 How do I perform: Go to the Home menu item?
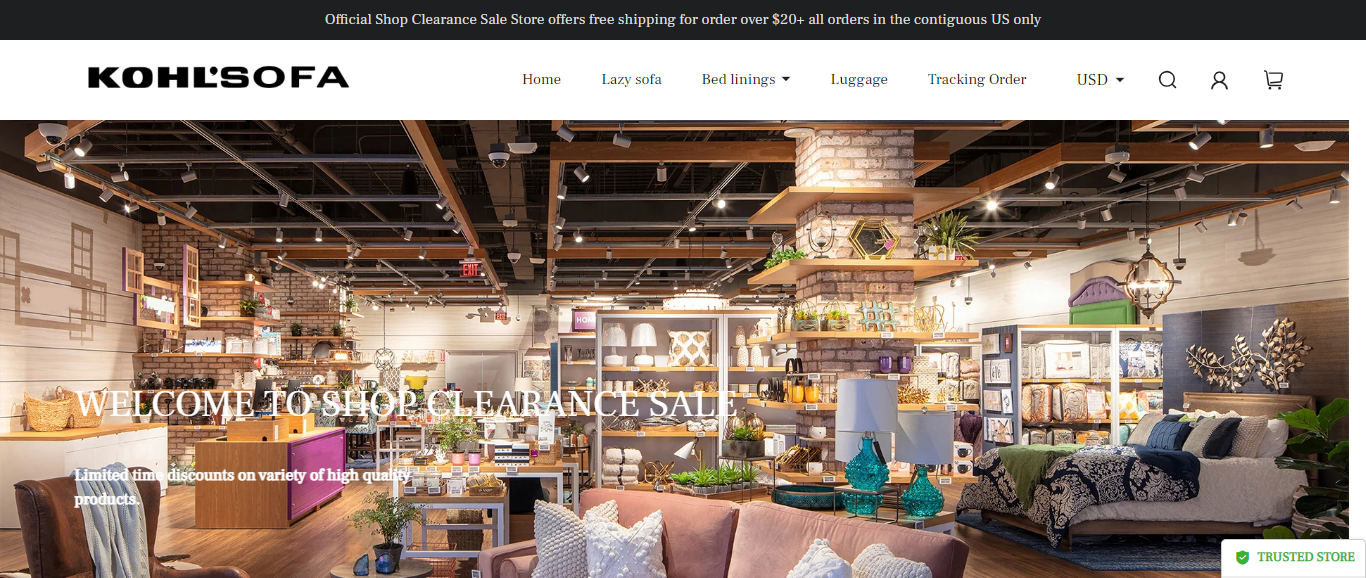tap(541, 80)
